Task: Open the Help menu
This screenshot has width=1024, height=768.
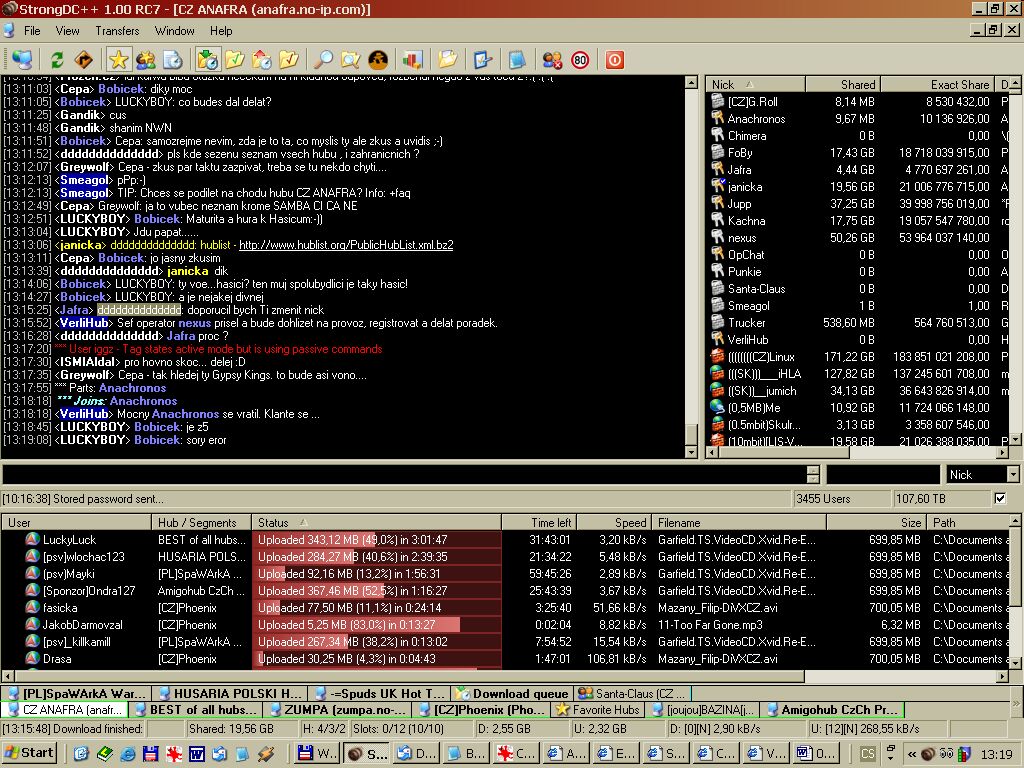Action: (x=221, y=31)
